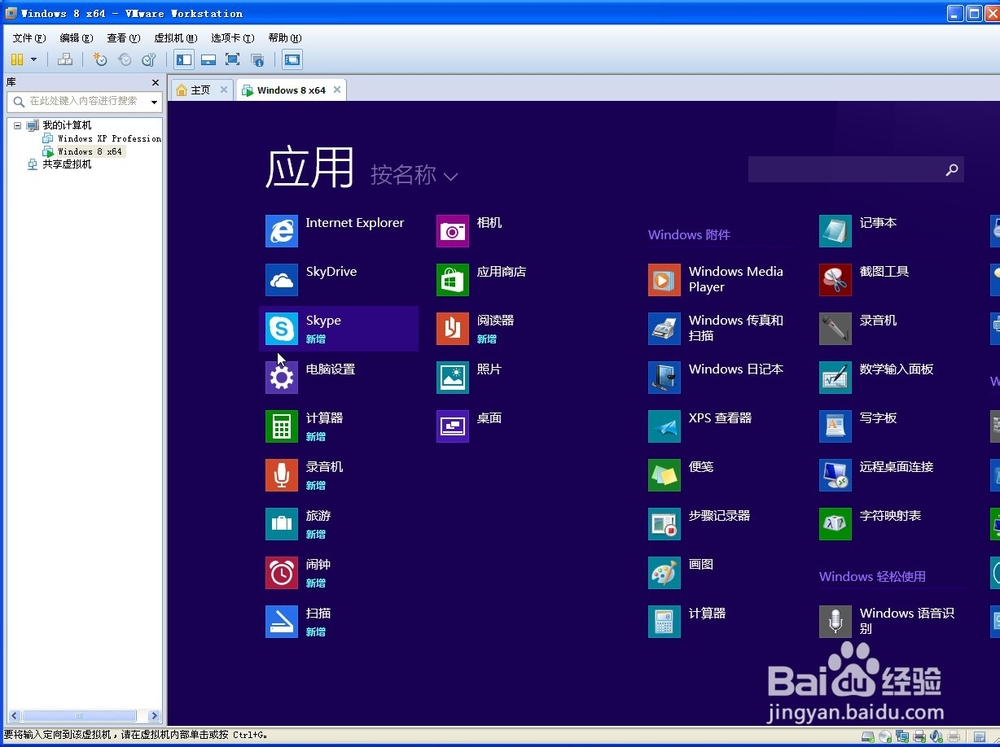Open 扫描 scanner app icon
The image size is (1000, 747).
(x=281, y=621)
